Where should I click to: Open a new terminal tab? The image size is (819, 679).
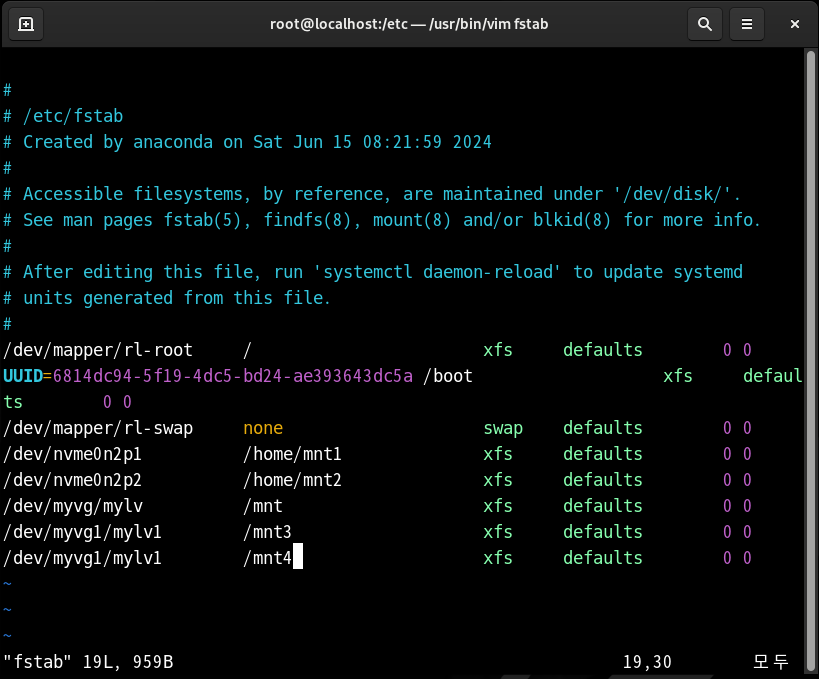[26, 24]
